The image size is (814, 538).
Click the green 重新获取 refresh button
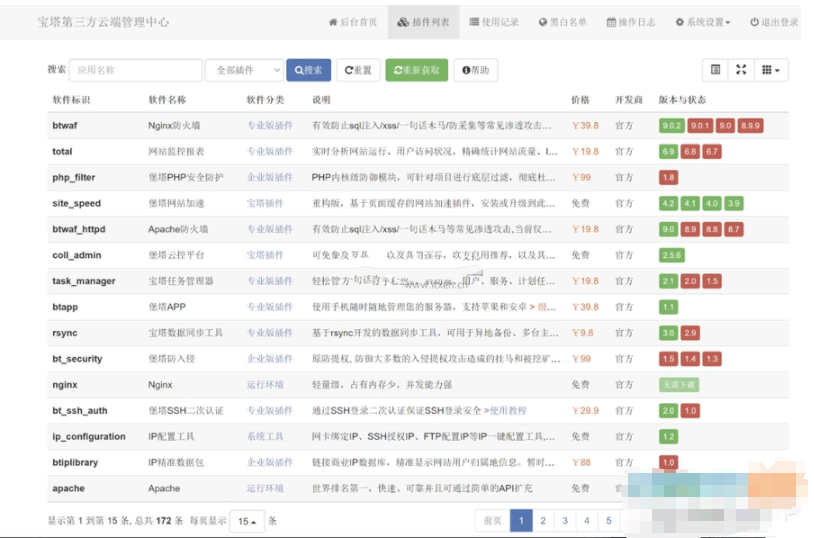click(x=417, y=70)
